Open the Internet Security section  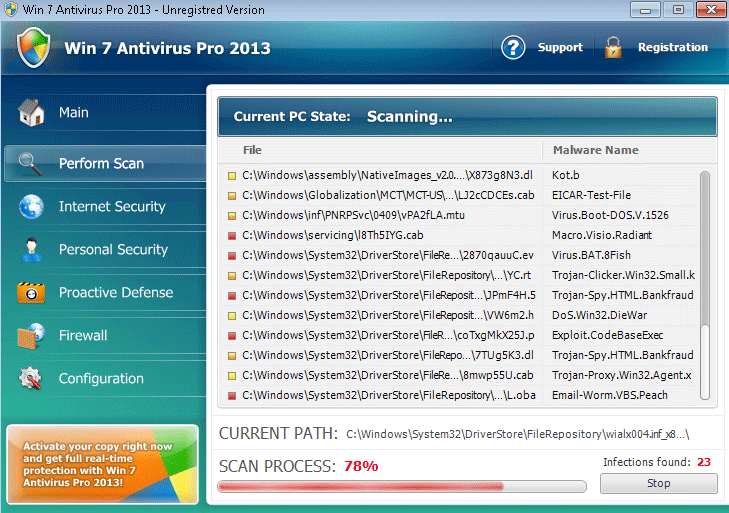[x=112, y=207]
